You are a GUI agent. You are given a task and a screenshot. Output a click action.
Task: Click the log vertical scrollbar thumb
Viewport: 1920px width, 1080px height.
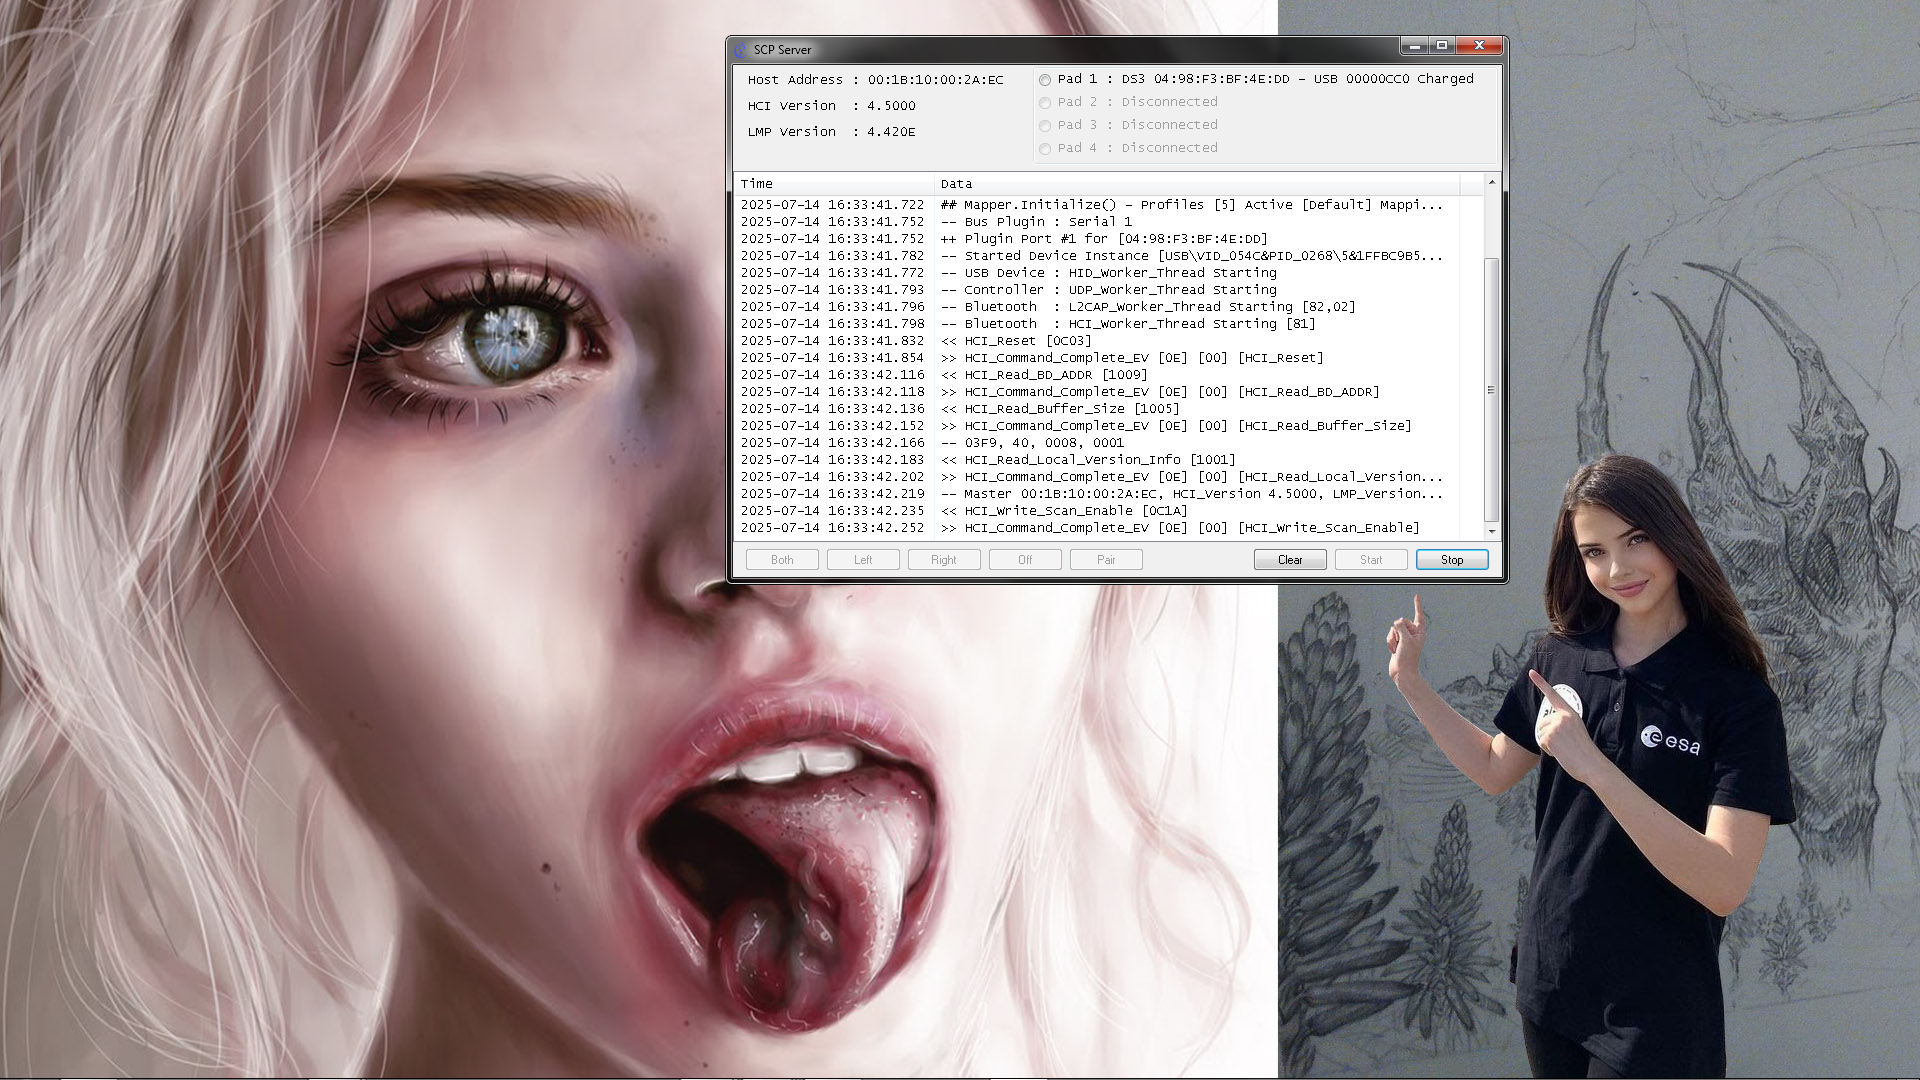1492,390
